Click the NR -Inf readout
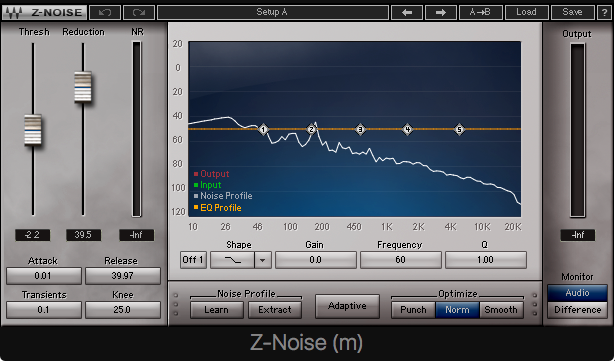Image resolution: width=615 pixels, height=361 pixels. click(x=136, y=235)
